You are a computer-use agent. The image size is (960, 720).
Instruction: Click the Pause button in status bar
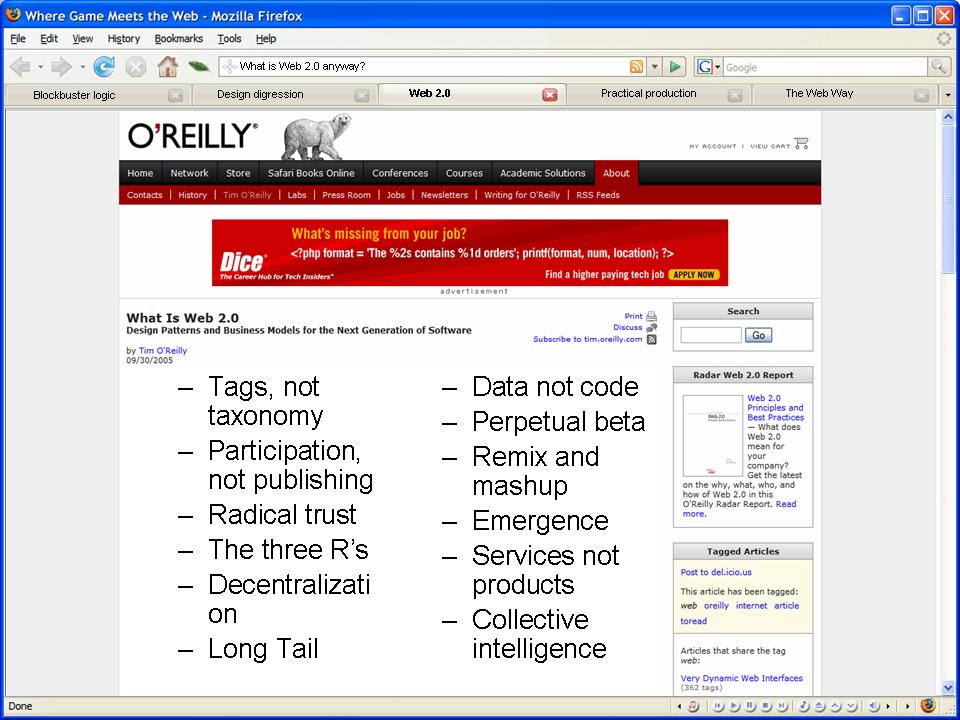pyautogui.click(x=750, y=706)
